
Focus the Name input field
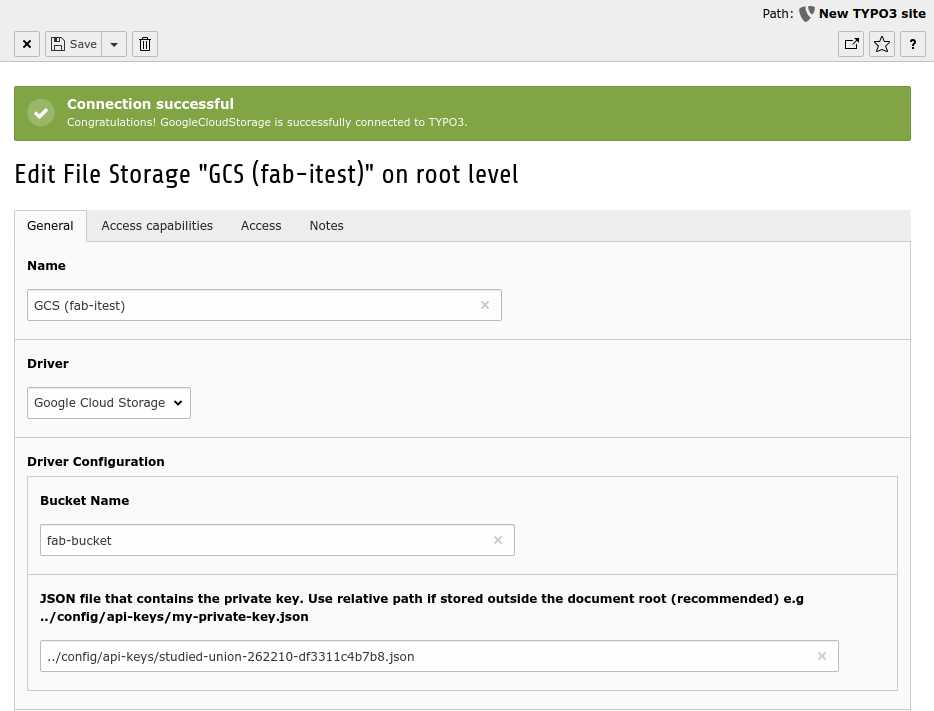pos(264,305)
